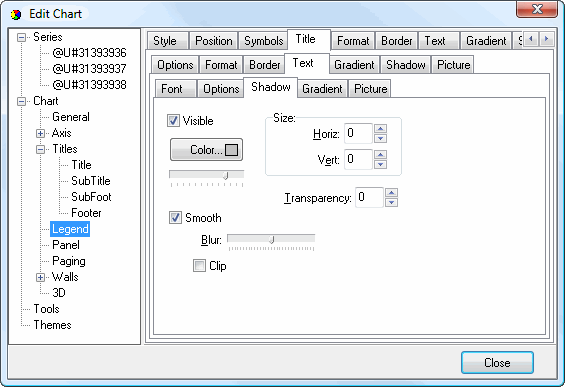The height and width of the screenshot is (387, 565).
Task: Click the Edit Chart window icon
Action: pyautogui.click(x=16, y=15)
